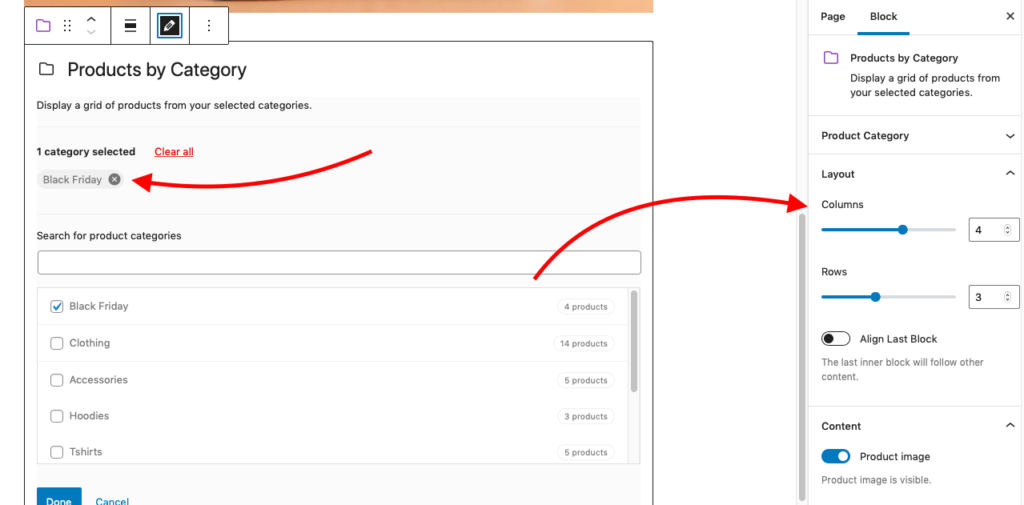Screen dimensions: 1024x505
Task: Move block up with the up arrow
Action: click(91, 20)
